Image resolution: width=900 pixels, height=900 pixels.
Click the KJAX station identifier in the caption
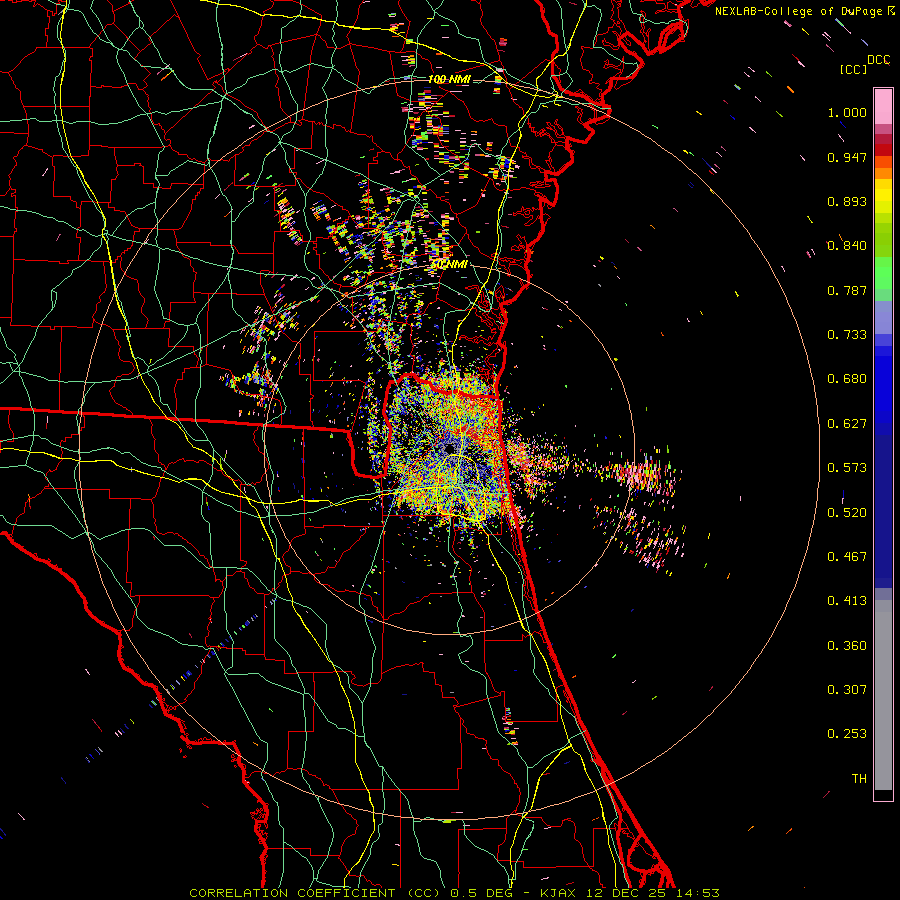pos(559,893)
